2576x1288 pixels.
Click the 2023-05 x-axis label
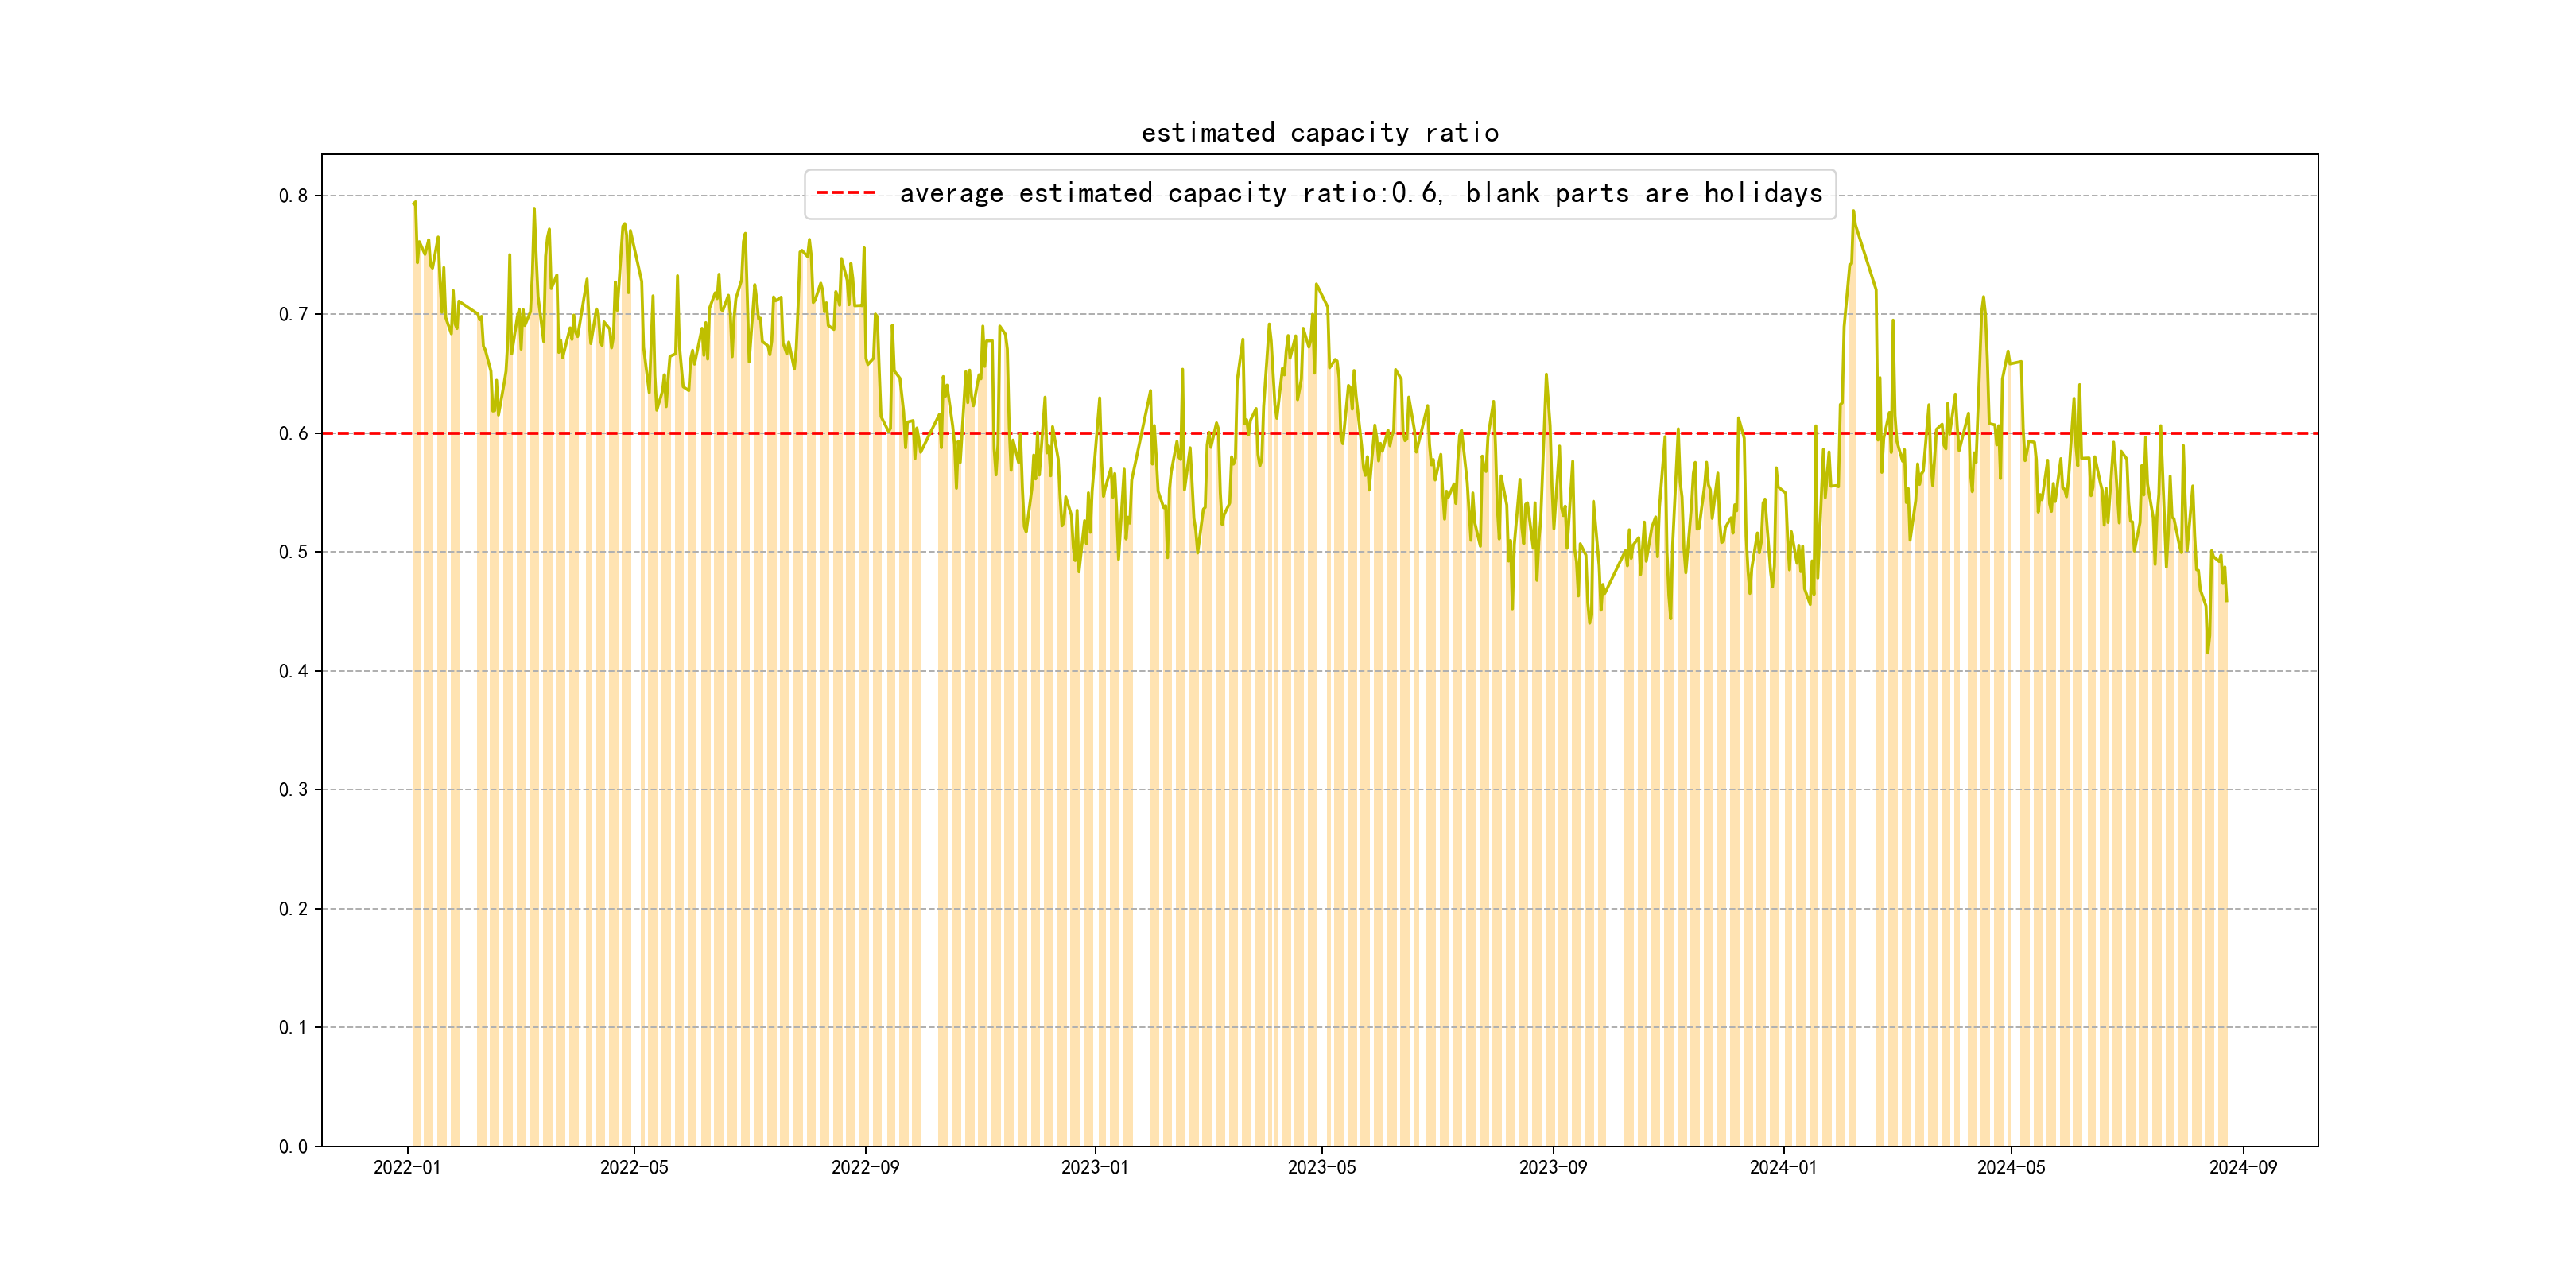1322,1167
